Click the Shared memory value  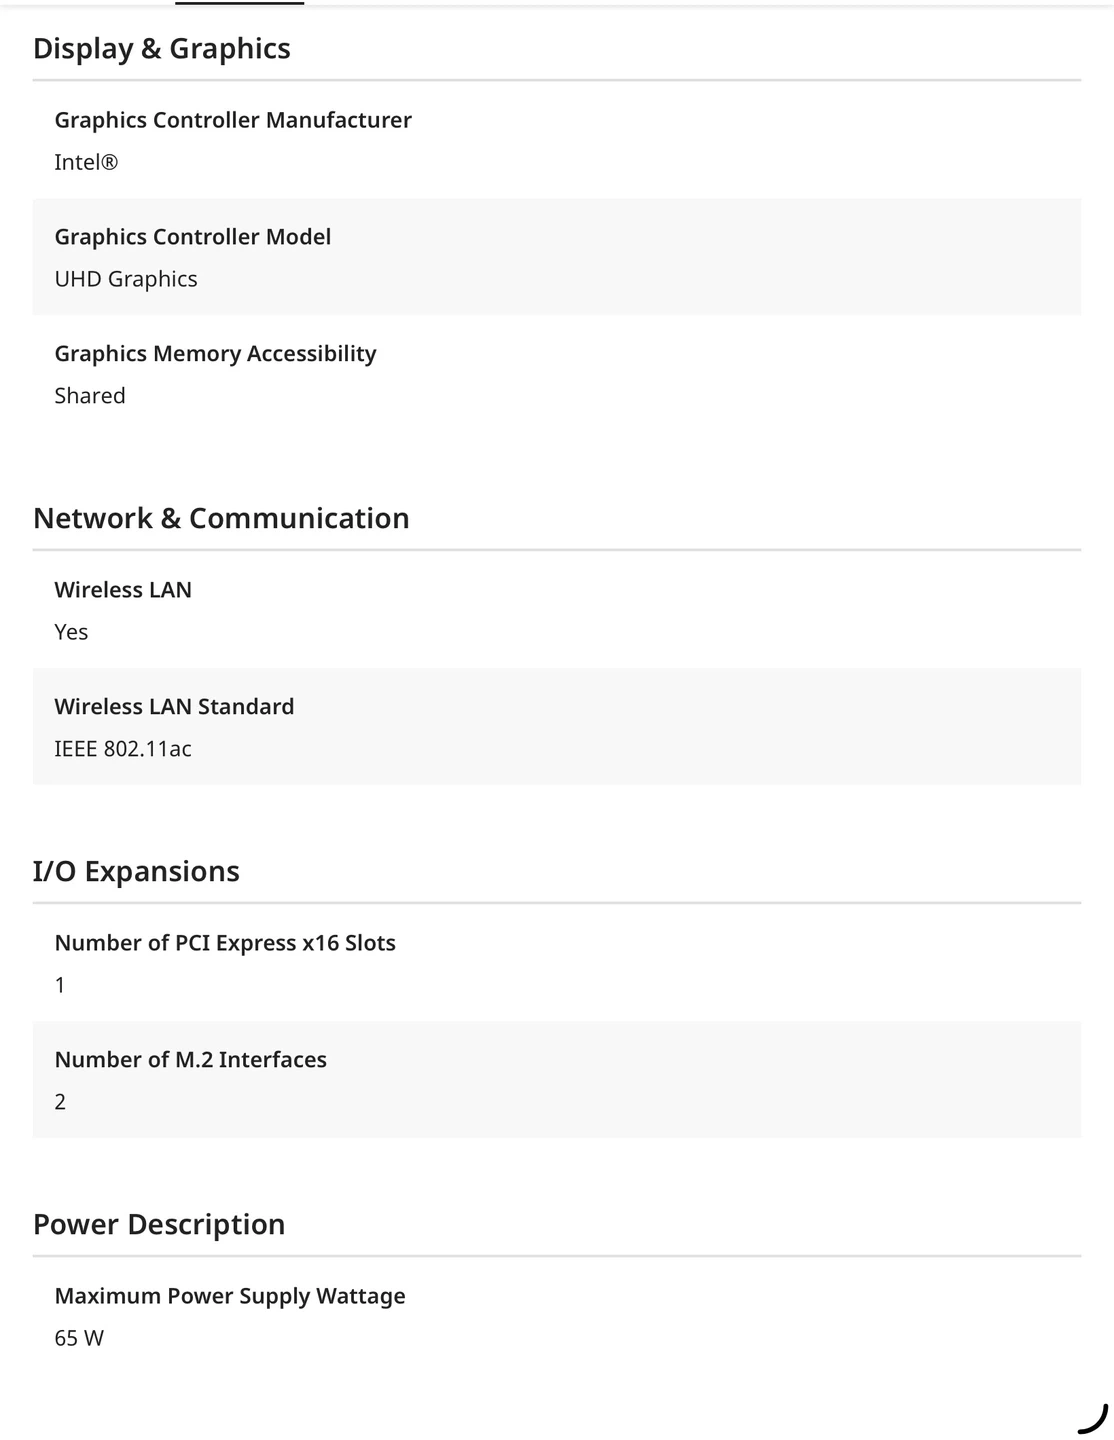point(90,396)
